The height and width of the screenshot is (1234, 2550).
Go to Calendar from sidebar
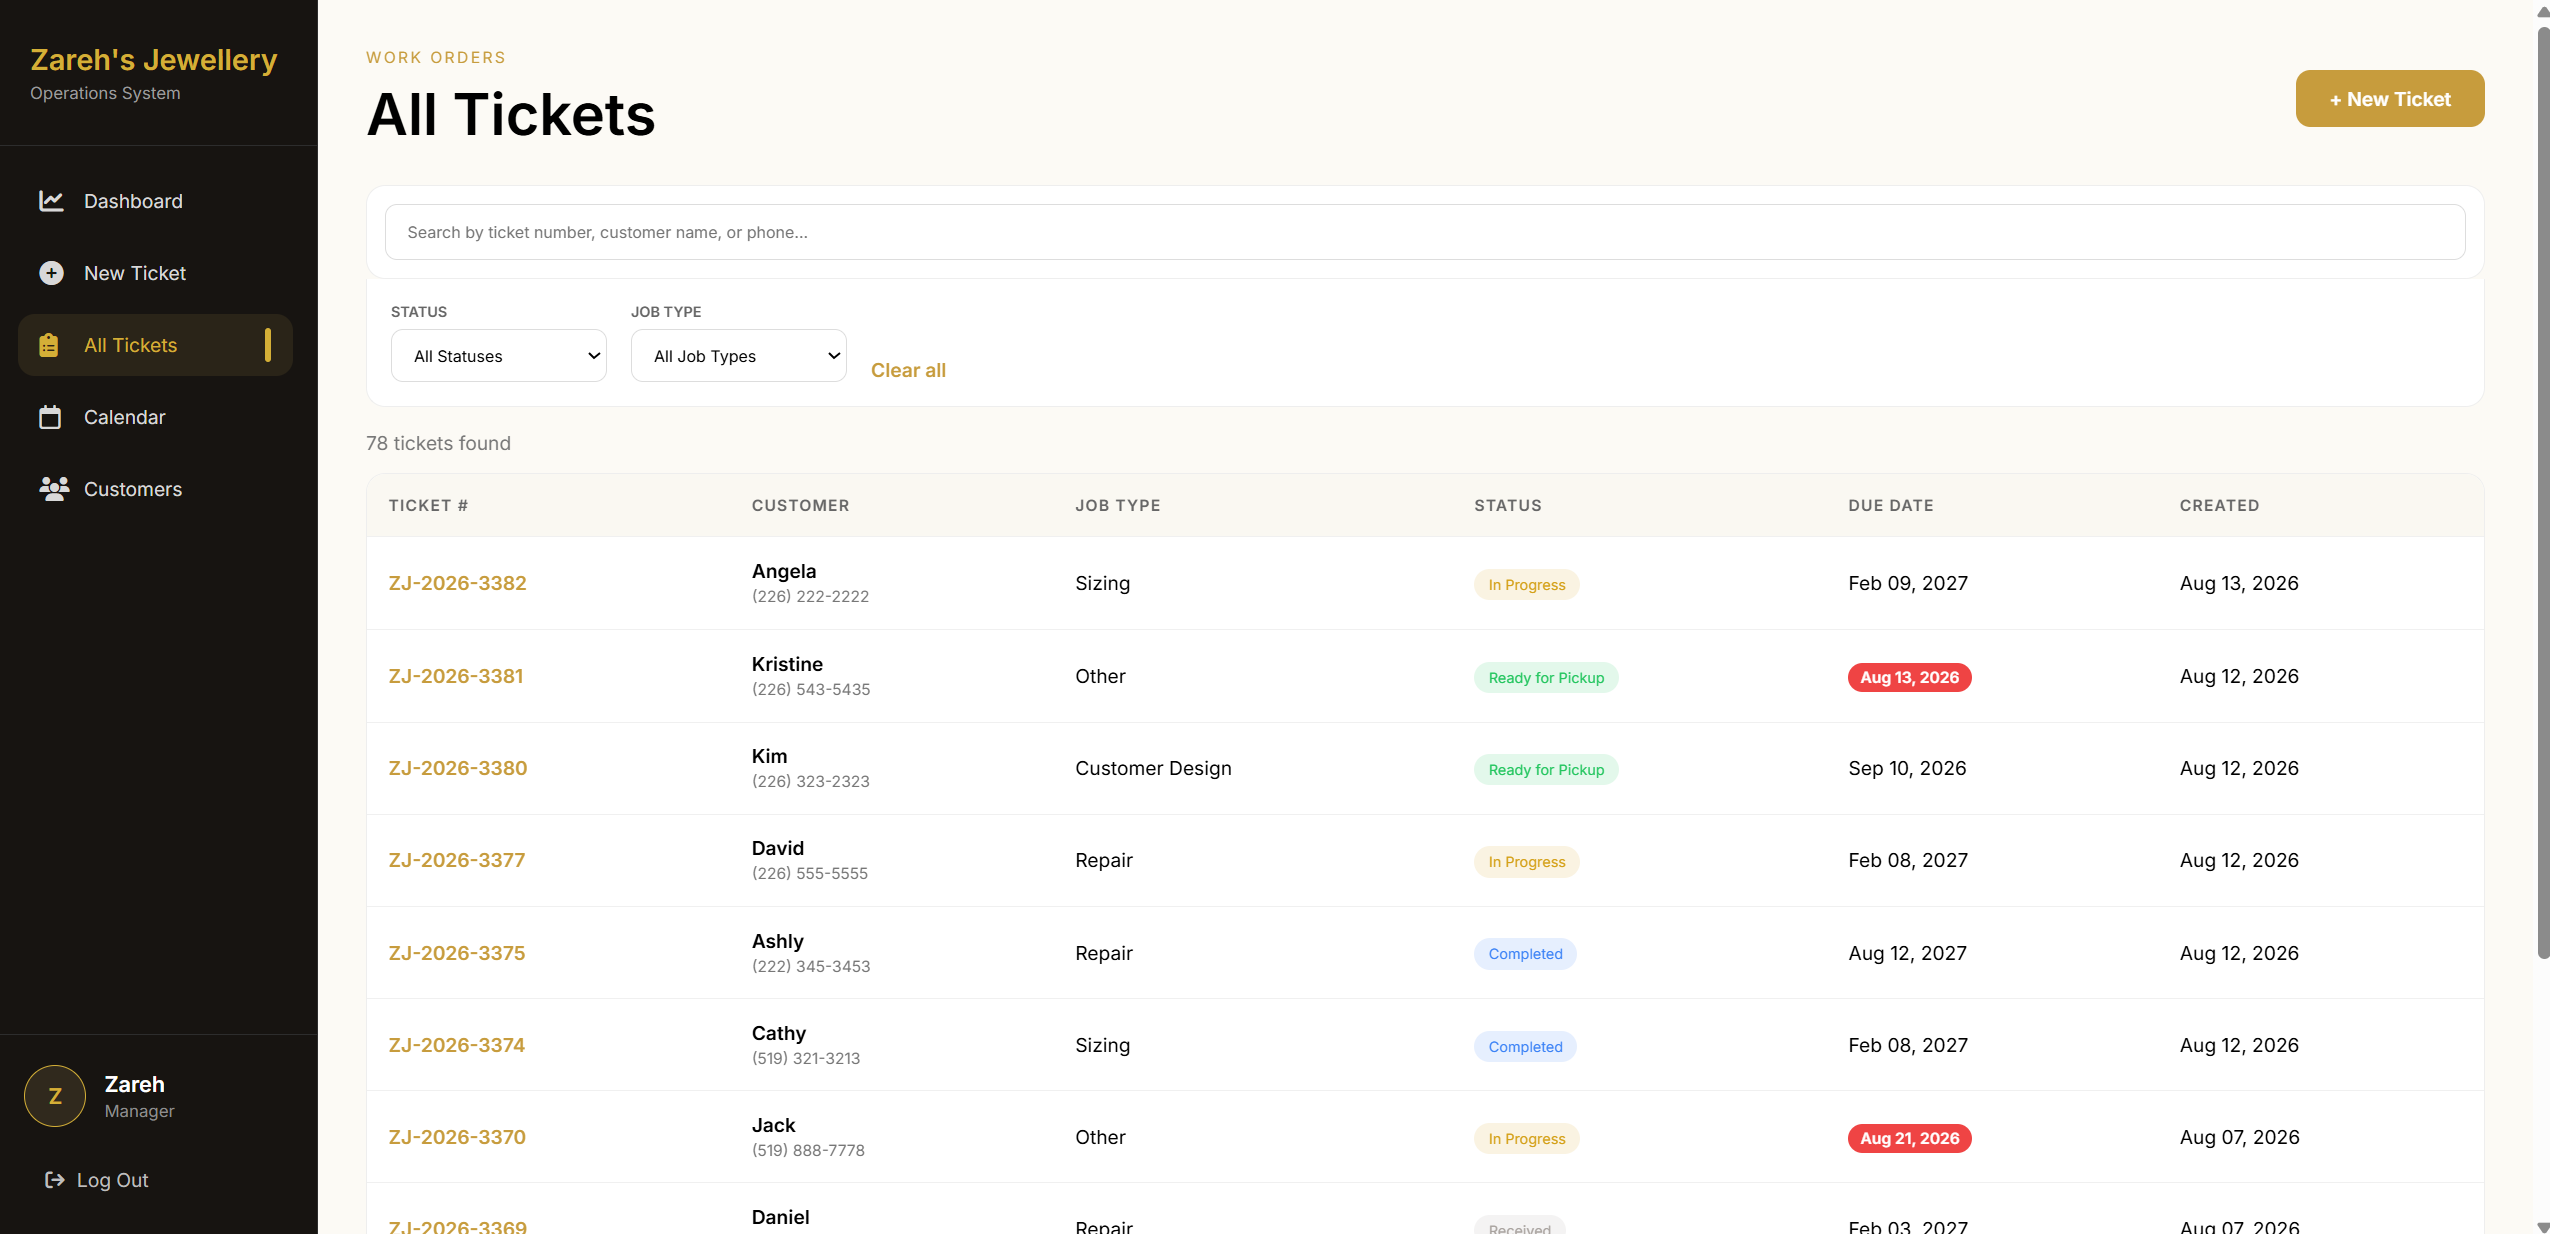[155, 417]
